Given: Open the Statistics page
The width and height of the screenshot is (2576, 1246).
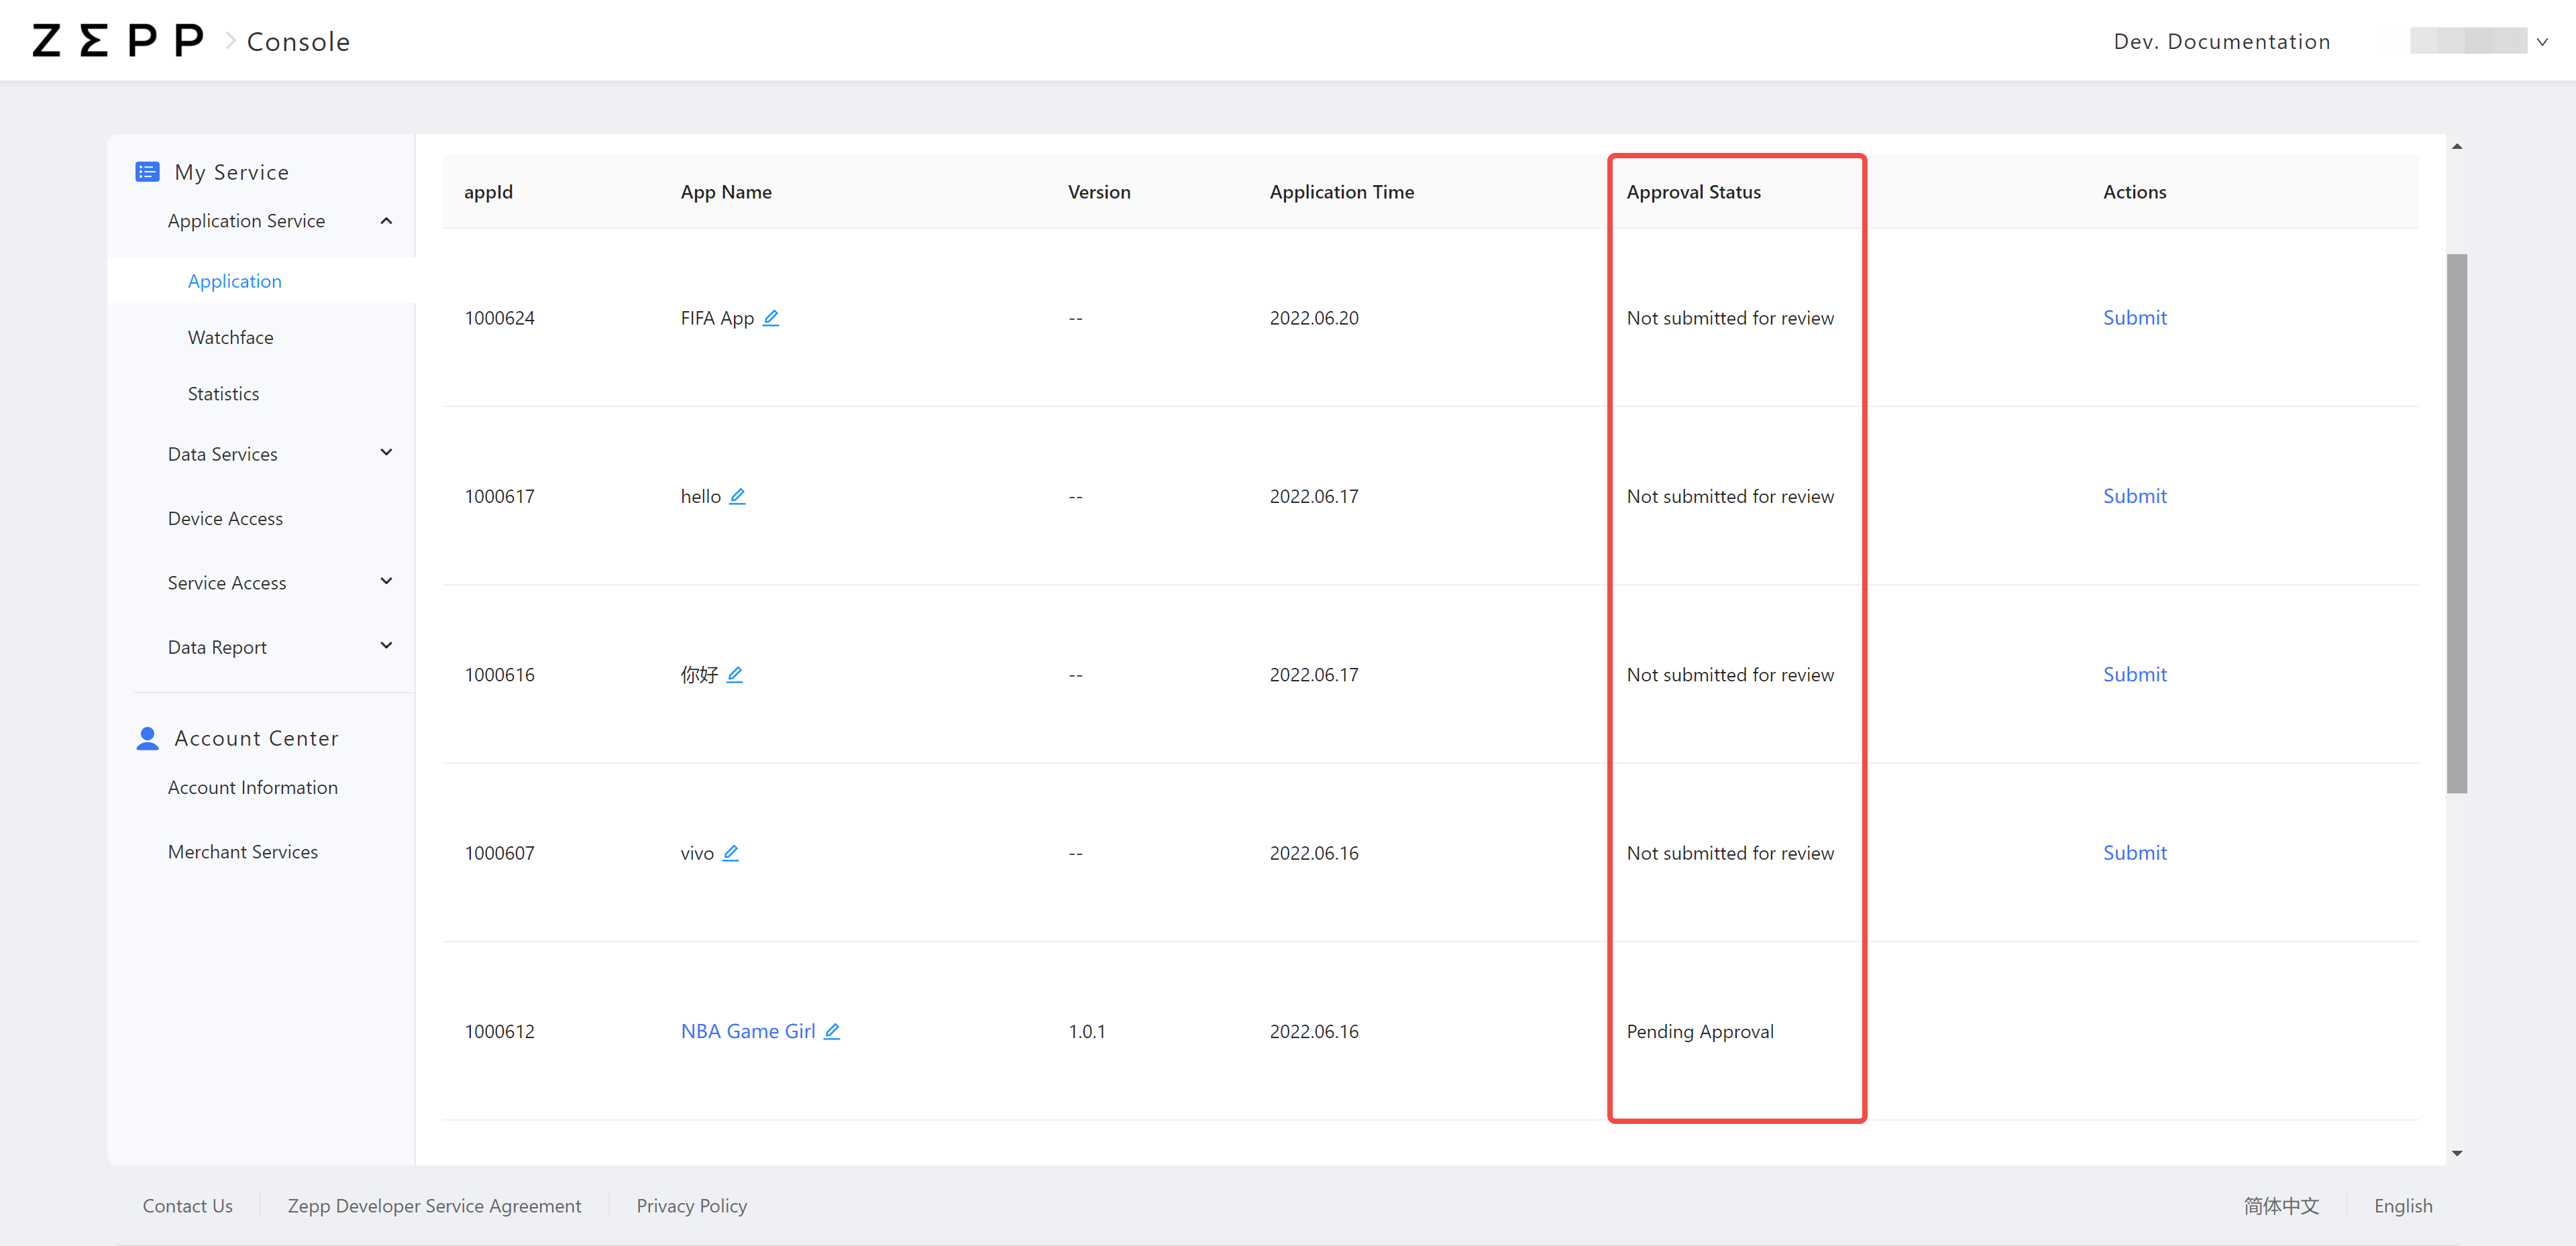Looking at the screenshot, I should pos(223,393).
